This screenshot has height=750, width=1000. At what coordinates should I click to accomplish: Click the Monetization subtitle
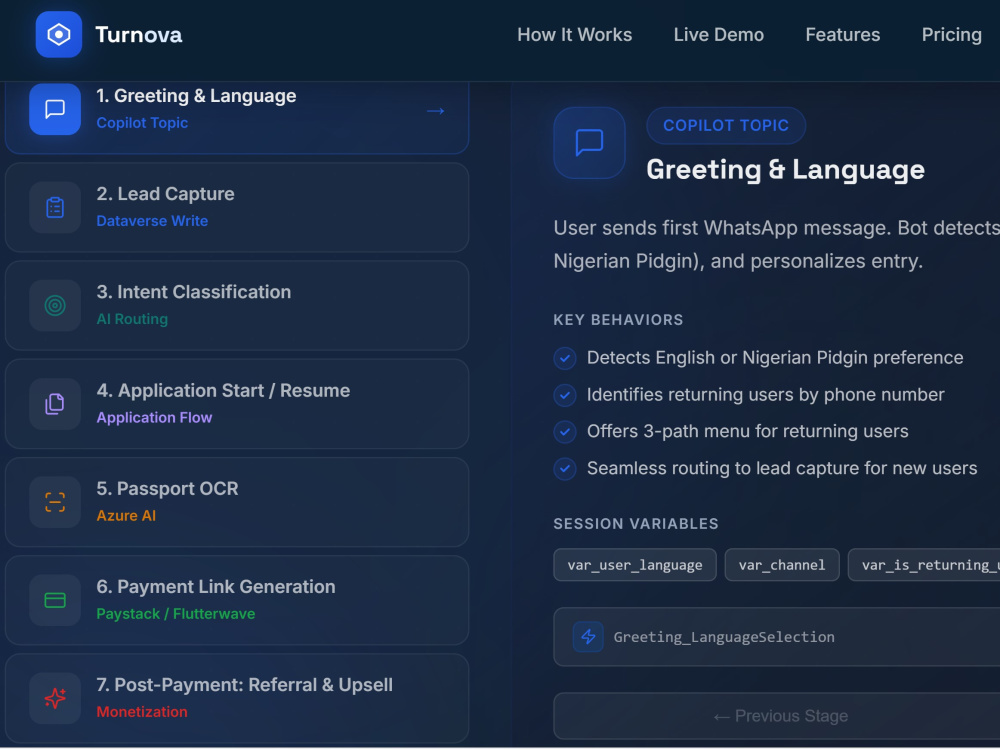point(142,712)
